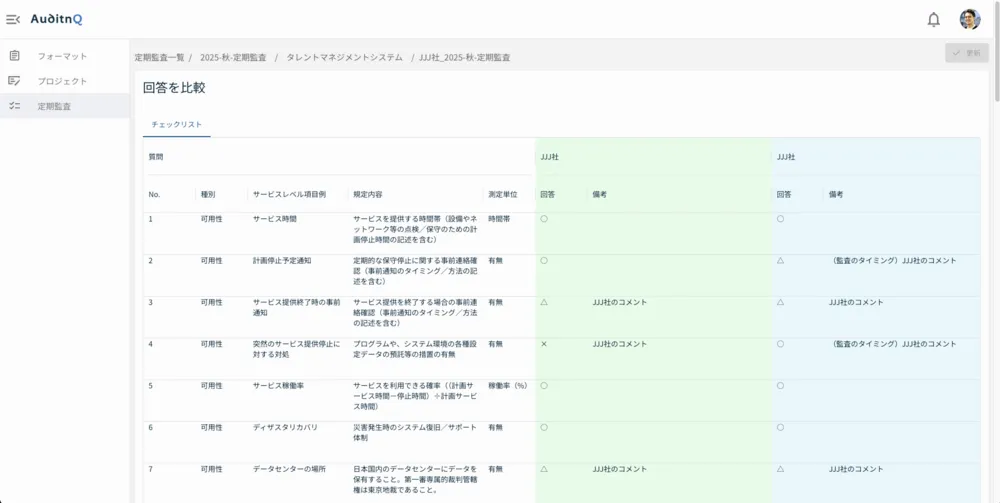Click row 7 green JJJ社のコメント remark
This screenshot has width=1000, height=503.
tap(619, 469)
